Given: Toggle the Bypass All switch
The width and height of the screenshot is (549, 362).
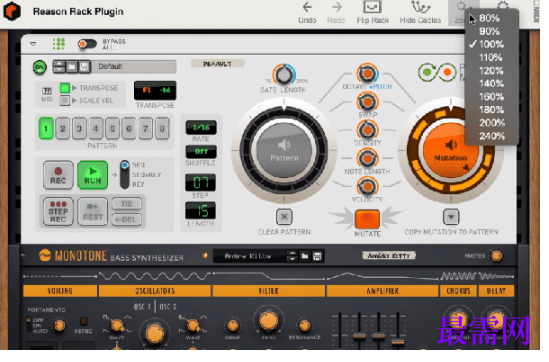Looking at the screenshot, I should click(87, 44).
